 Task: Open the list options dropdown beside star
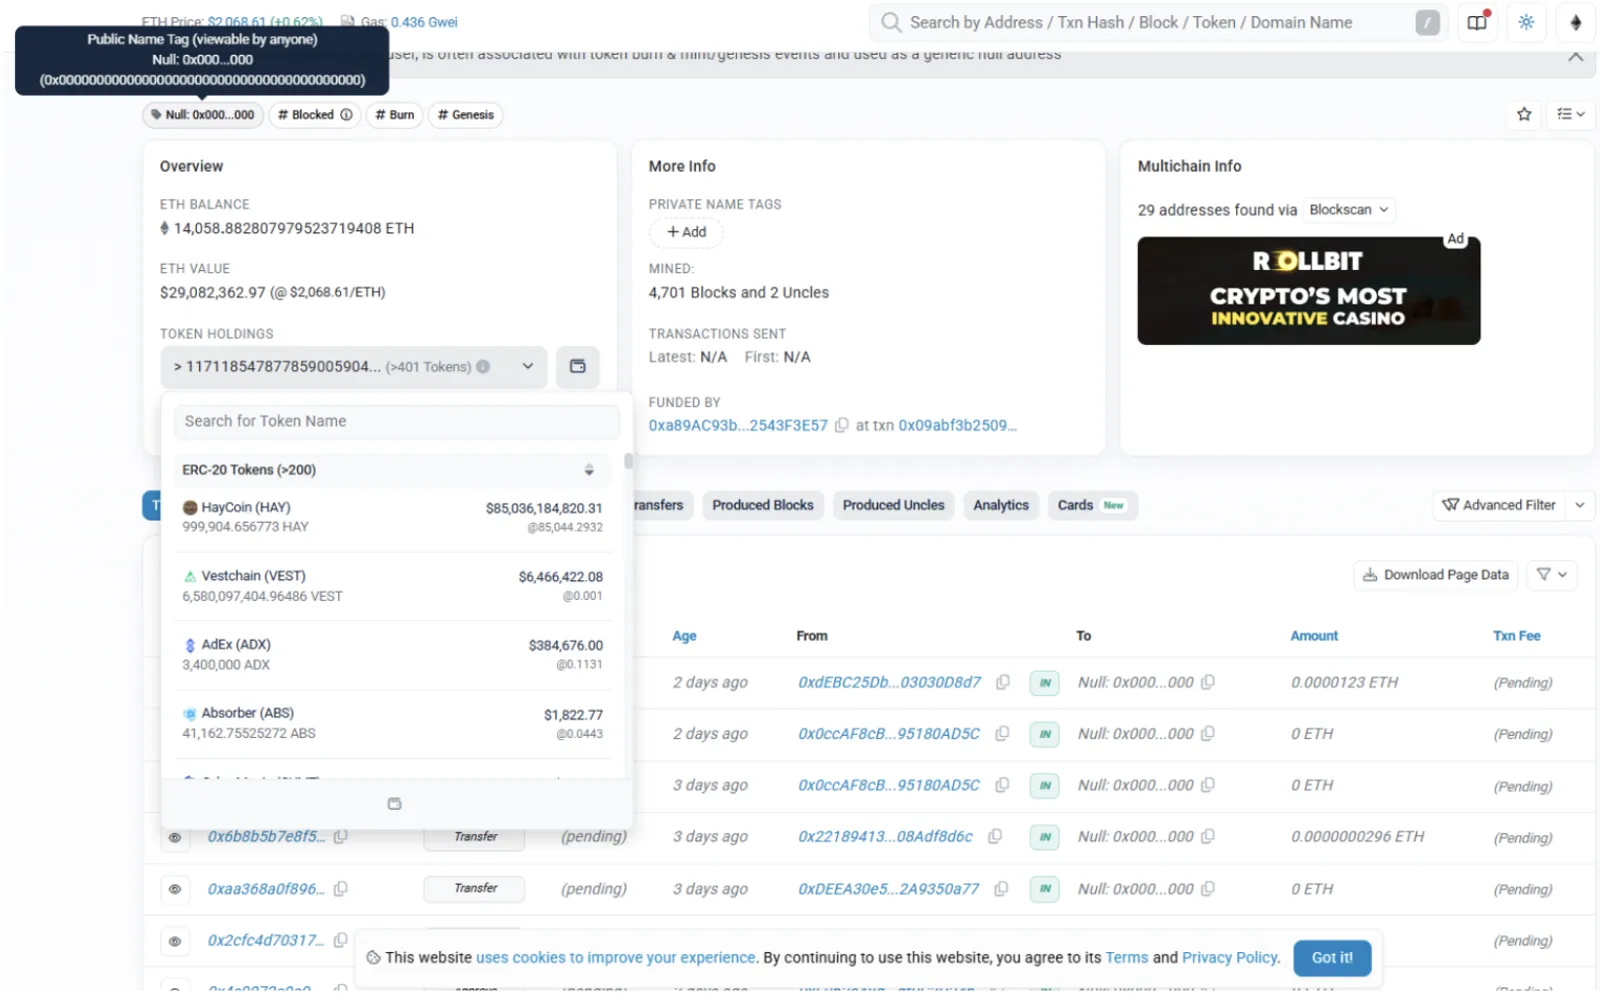click(1571, 114)
